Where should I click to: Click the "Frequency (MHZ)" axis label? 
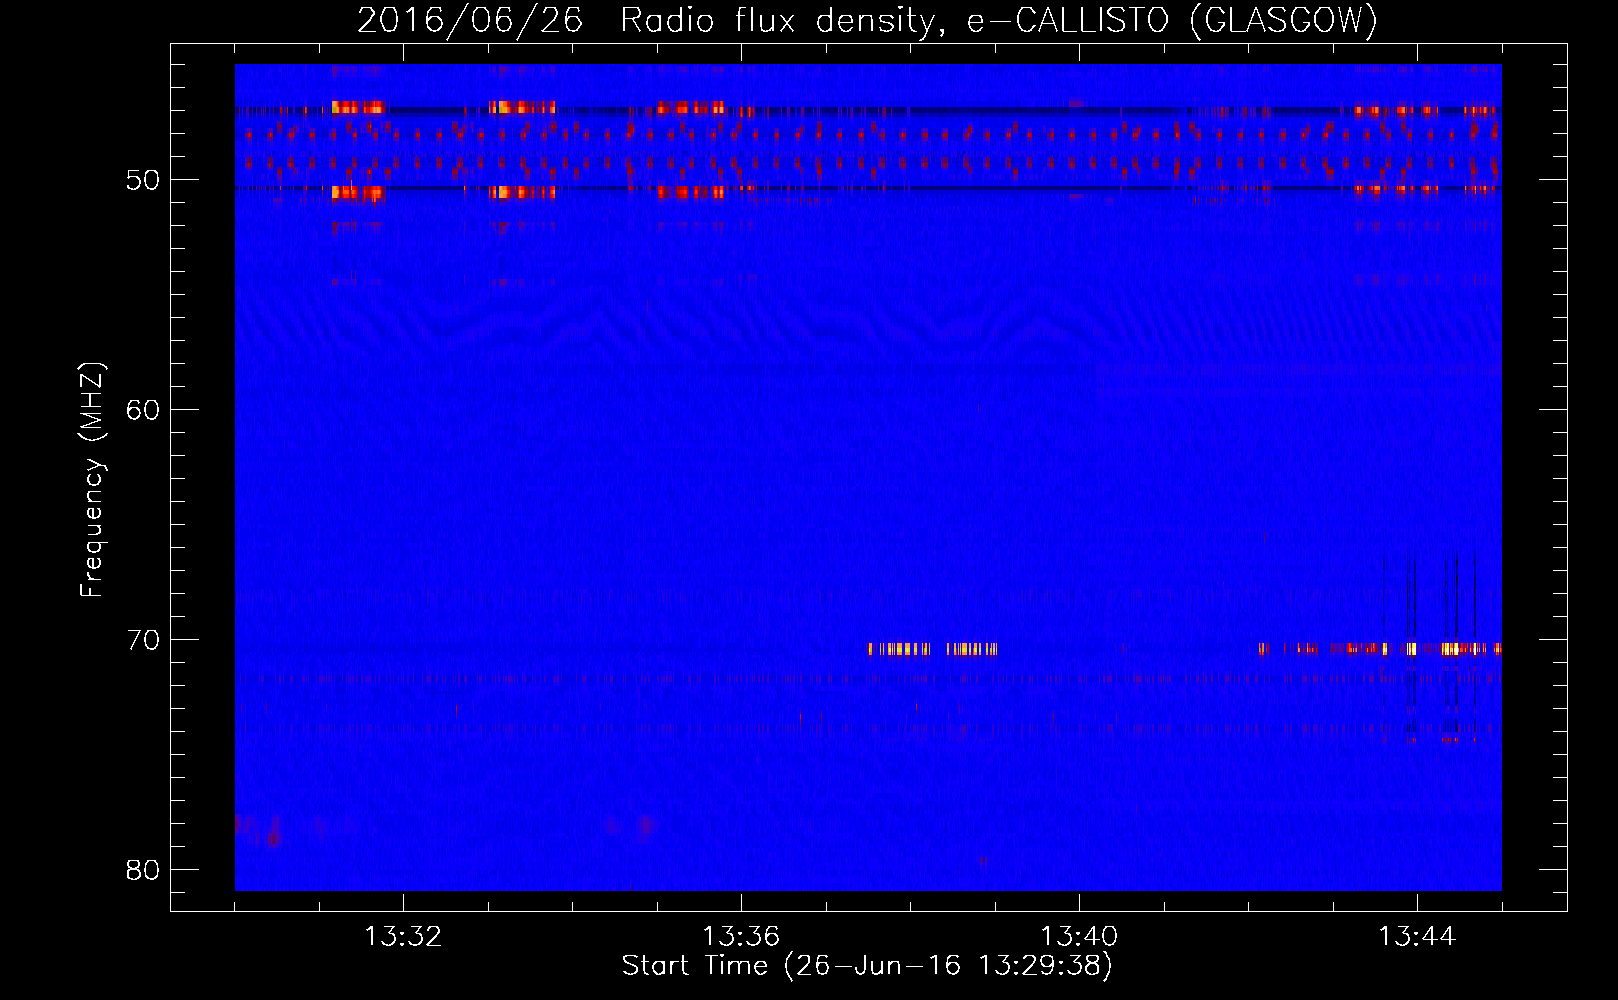click(x=91, y=480)
